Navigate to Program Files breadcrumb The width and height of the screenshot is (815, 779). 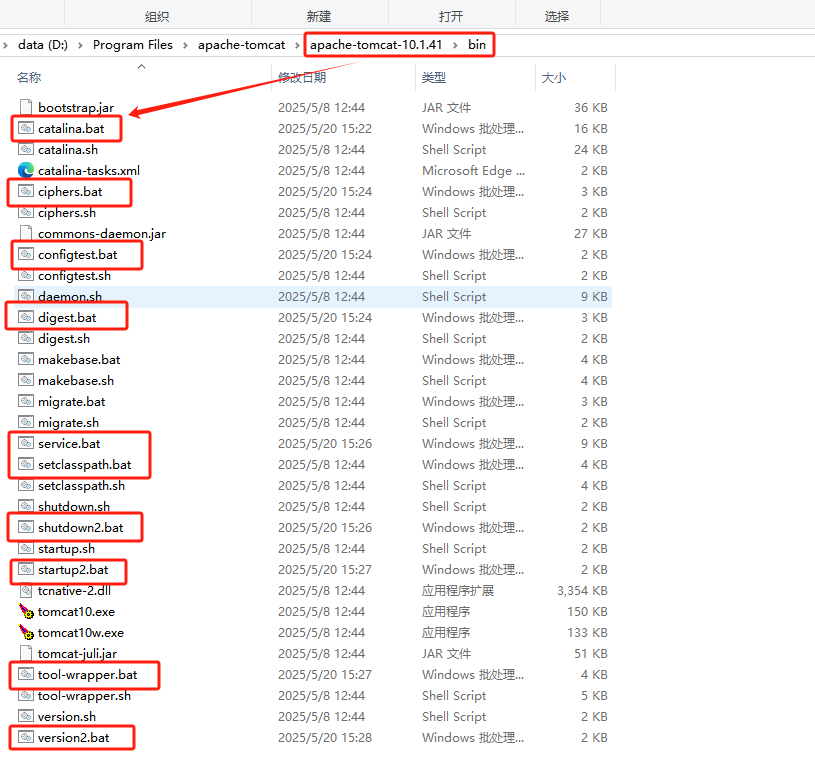133,45
